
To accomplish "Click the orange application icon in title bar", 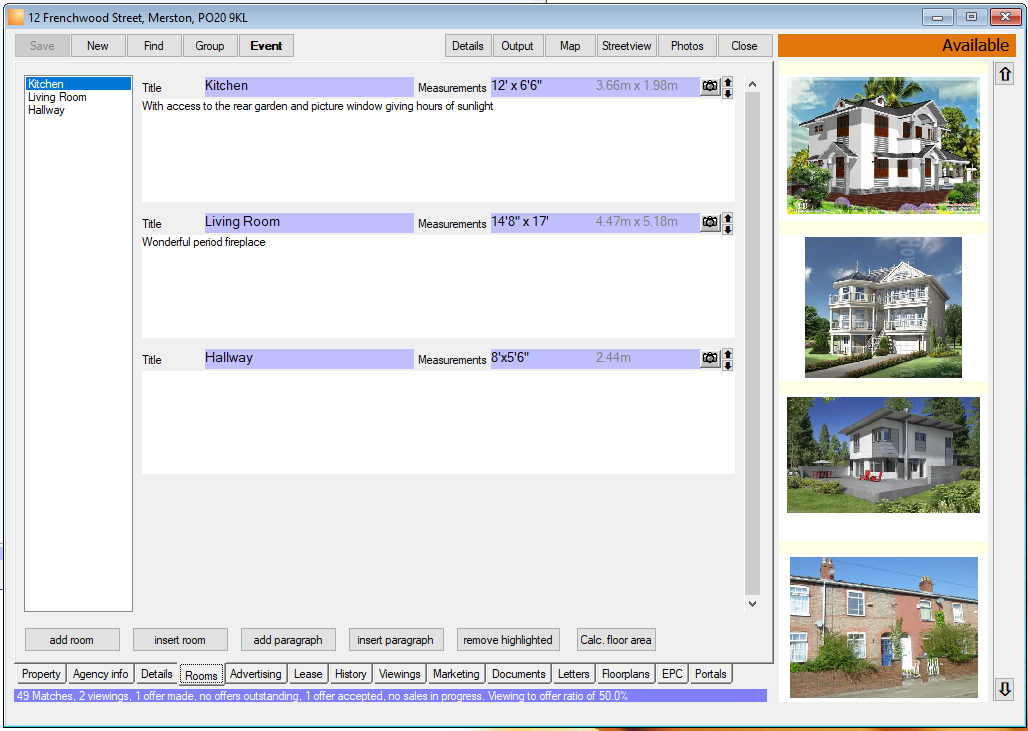I will 16,17.
